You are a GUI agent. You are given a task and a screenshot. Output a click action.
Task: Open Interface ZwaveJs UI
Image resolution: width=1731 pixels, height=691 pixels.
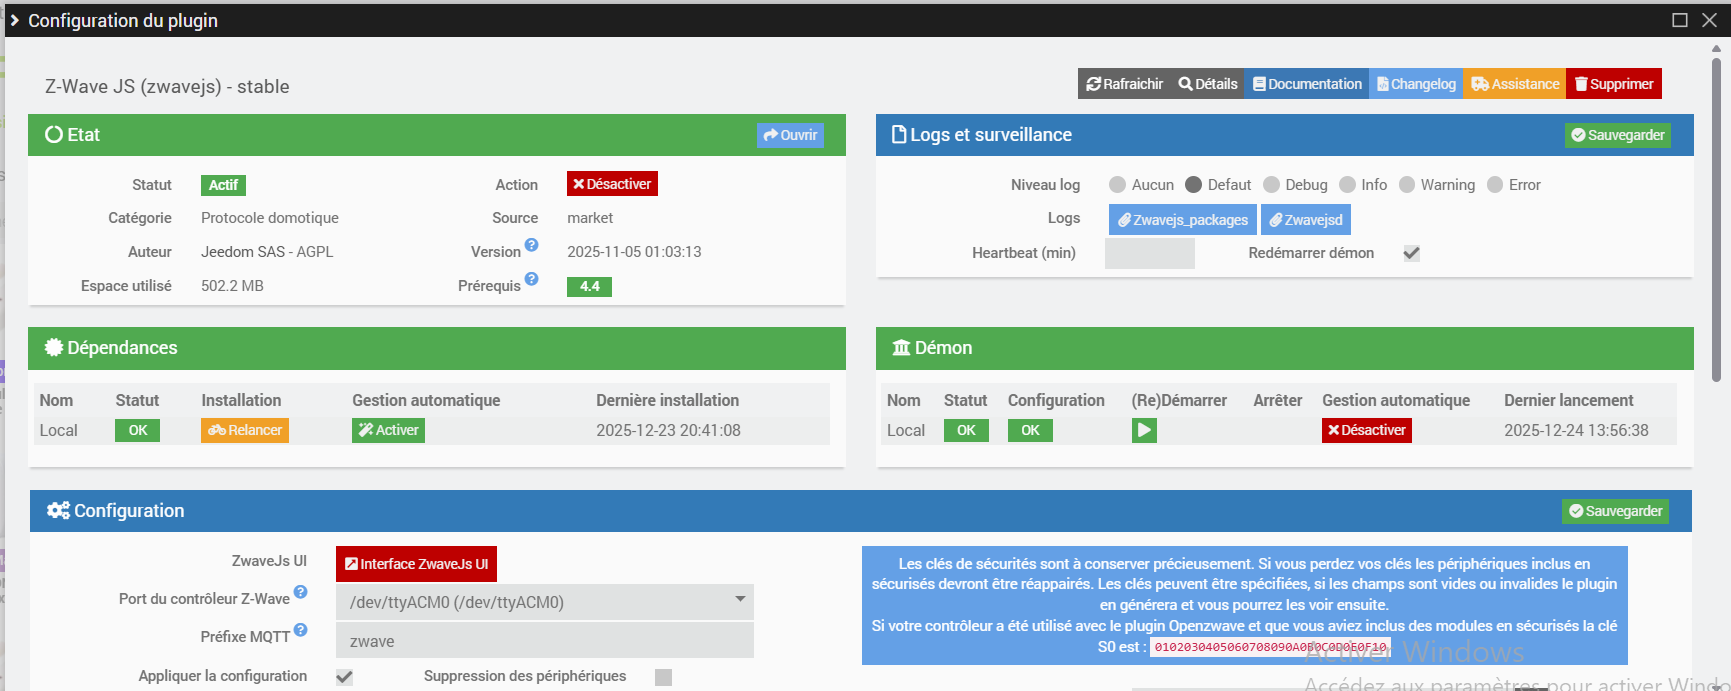[x=416, y=564]
